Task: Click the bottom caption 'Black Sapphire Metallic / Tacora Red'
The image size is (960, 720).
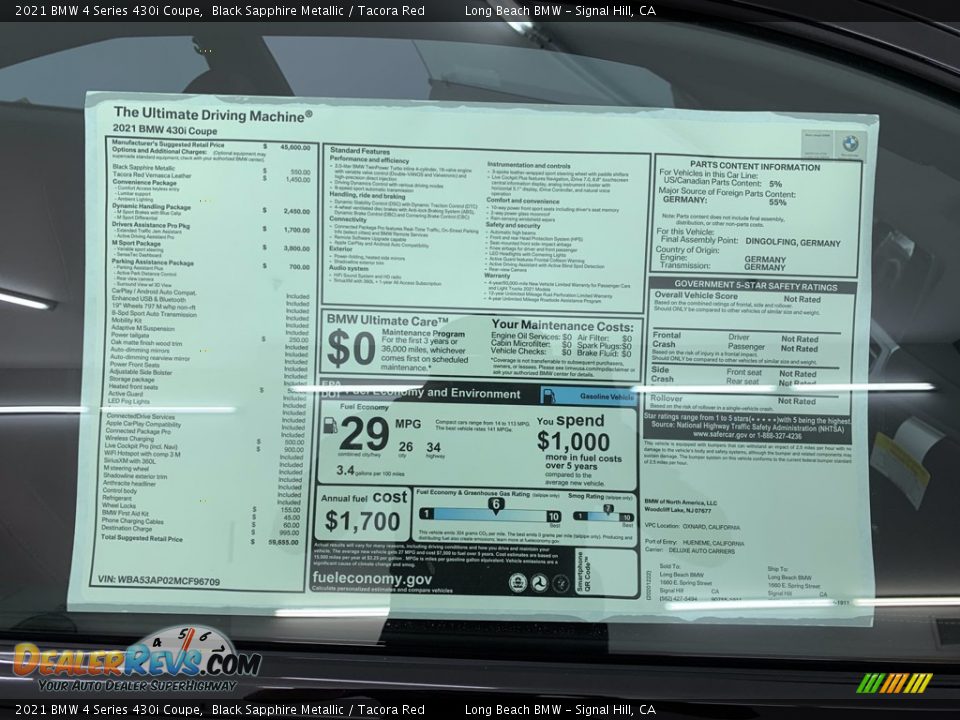Action: tap(318, 710)
